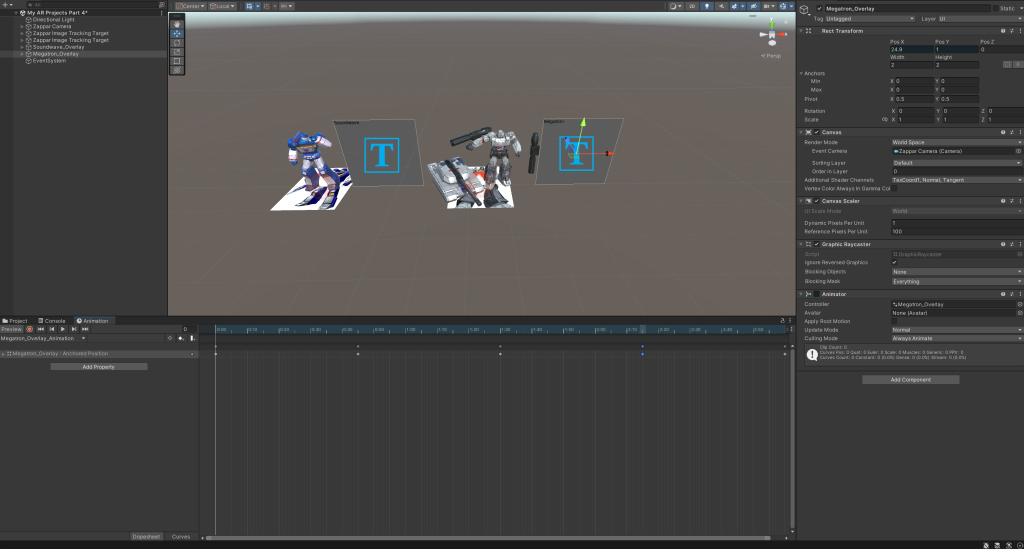Toggle the Static checkbox
This screenshot has width=1024, height=549.
tap(993, 8)
